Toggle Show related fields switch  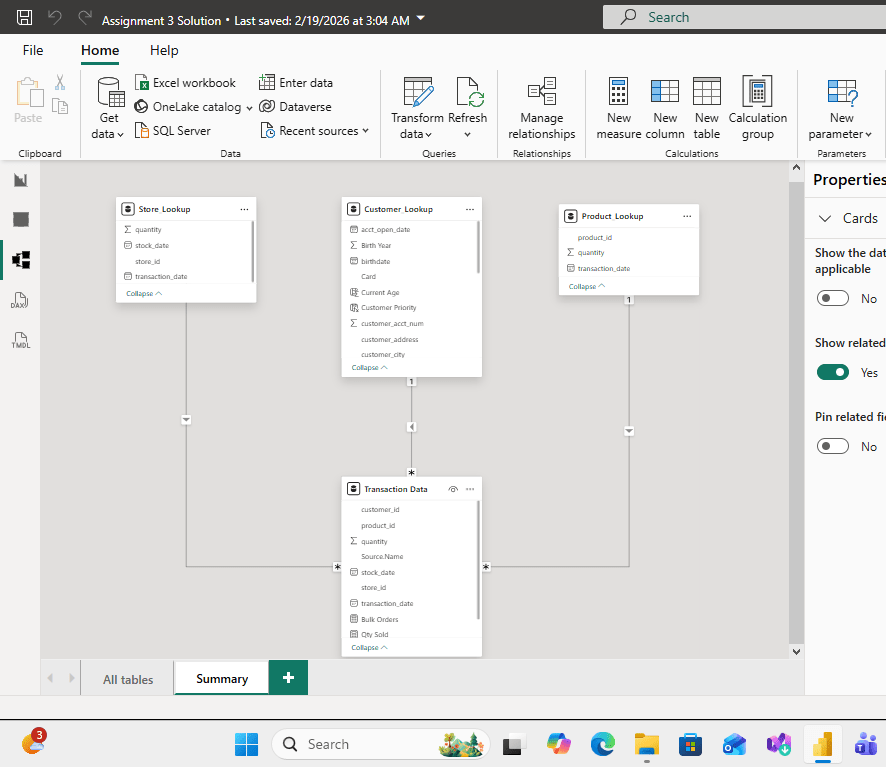(832, 372)
